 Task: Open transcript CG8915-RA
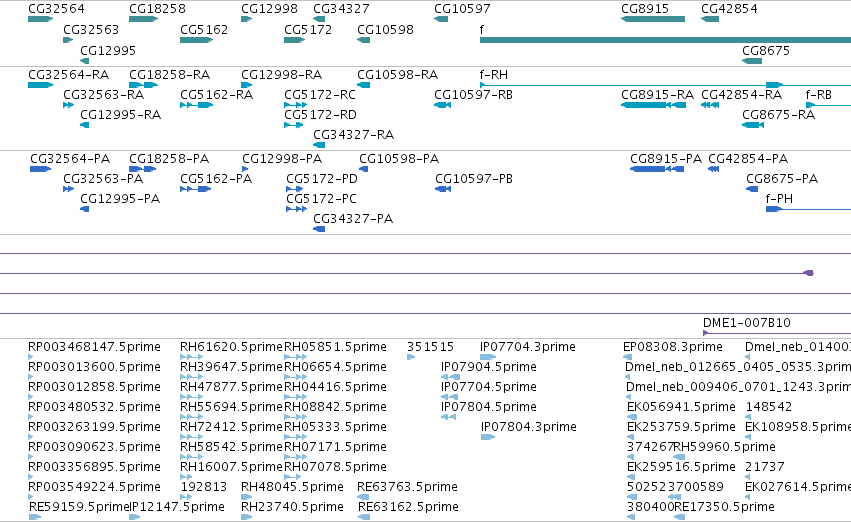[x=657, y=95]
